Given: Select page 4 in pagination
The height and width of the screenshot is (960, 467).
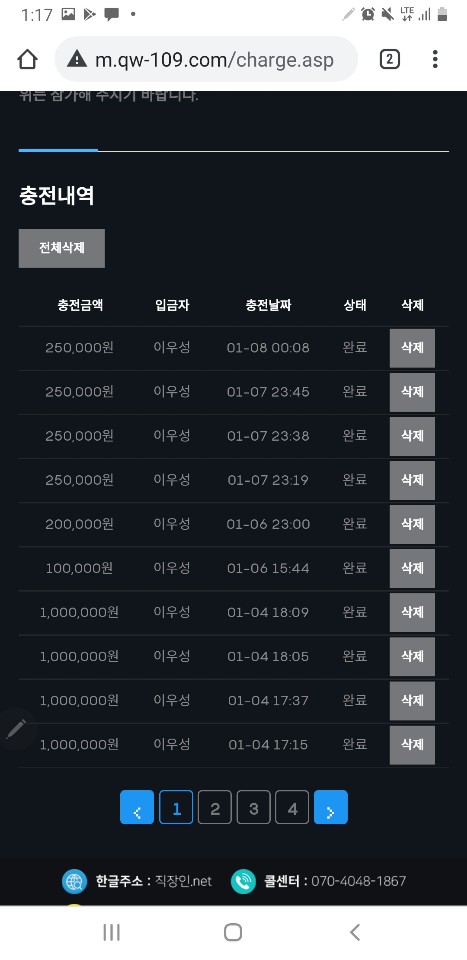Looking at the screenshot, I should (292, 807).
